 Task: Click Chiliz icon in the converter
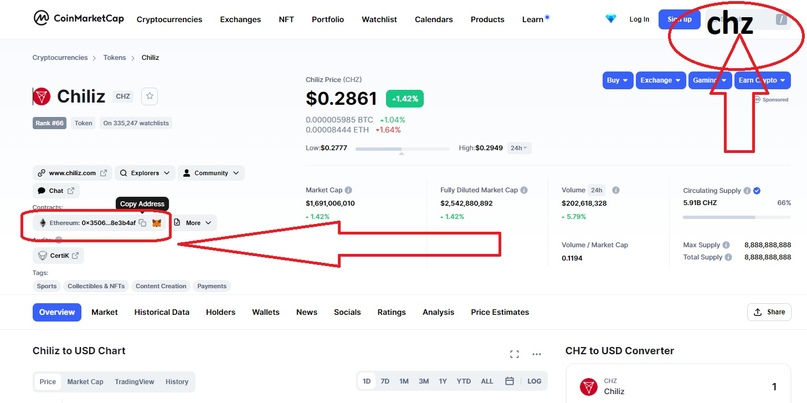[588, 387]
